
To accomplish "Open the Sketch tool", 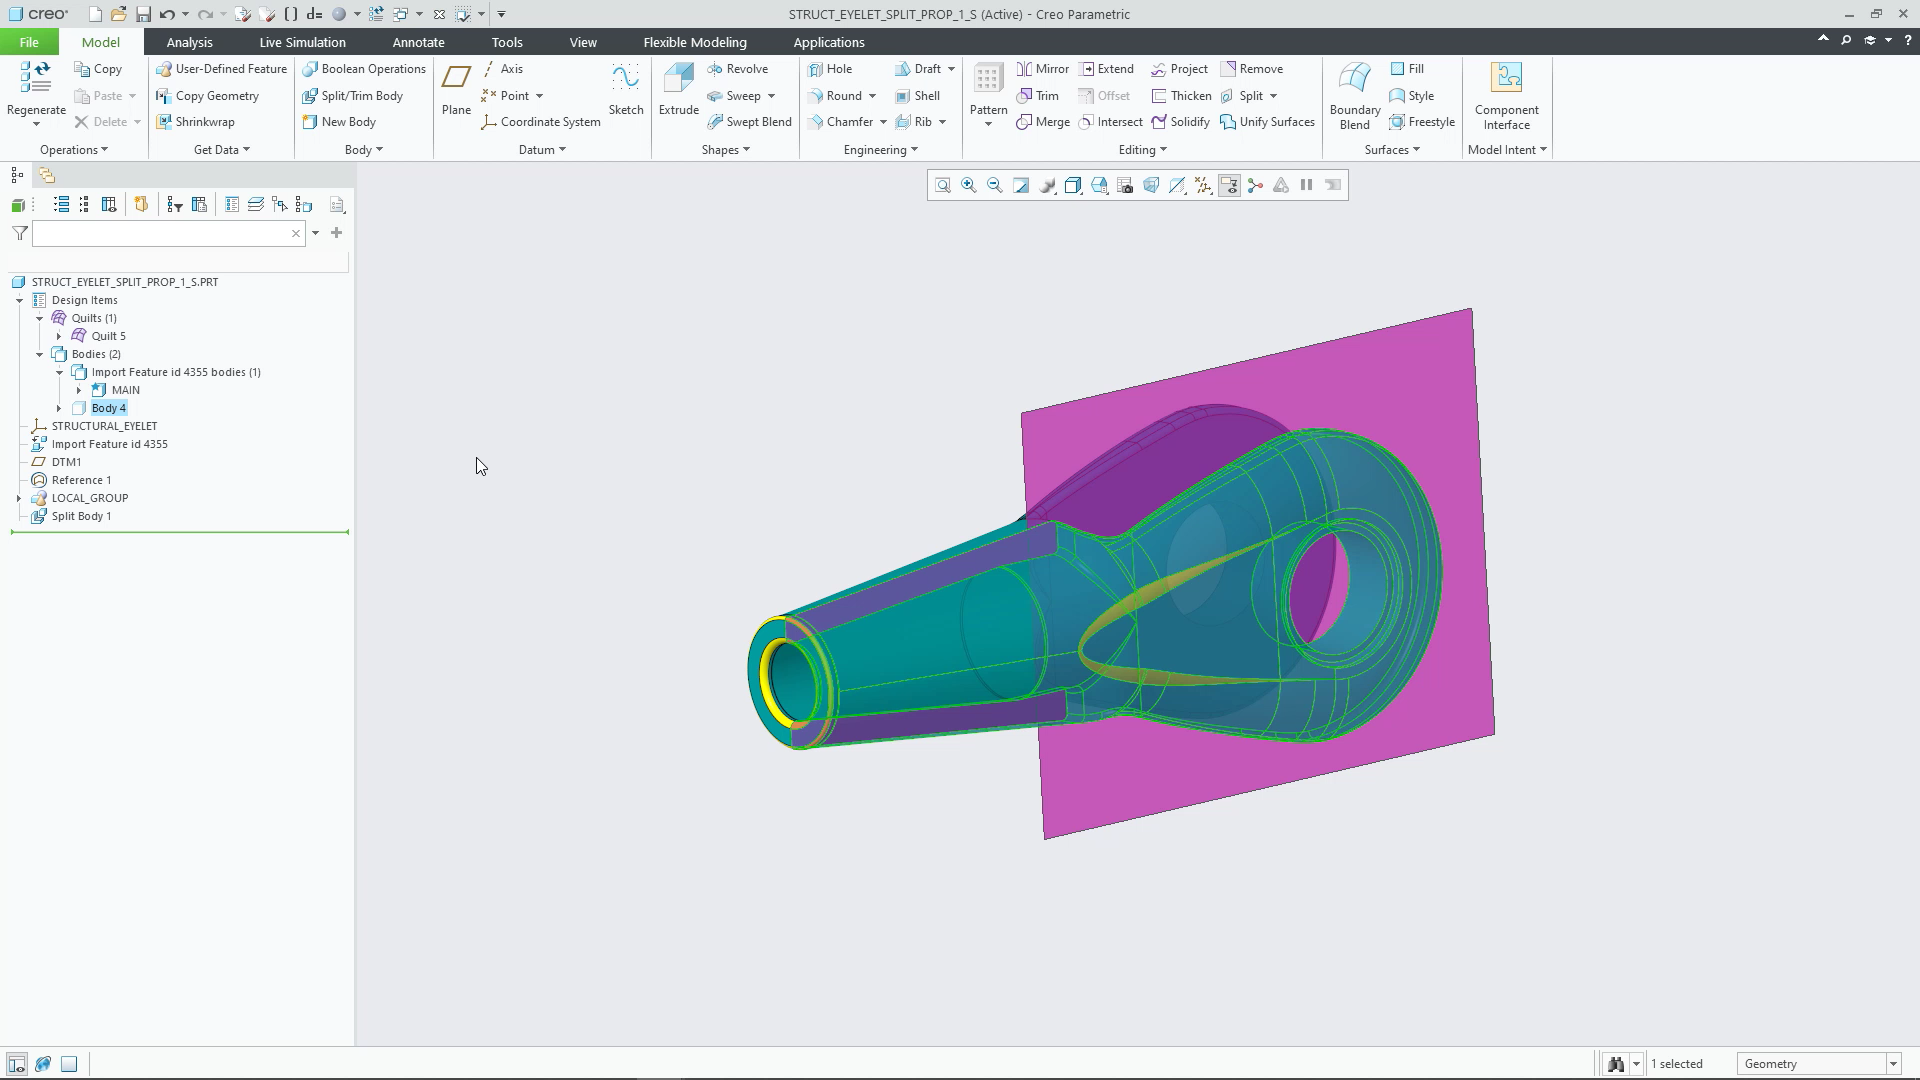I will (x=626, y=90).
